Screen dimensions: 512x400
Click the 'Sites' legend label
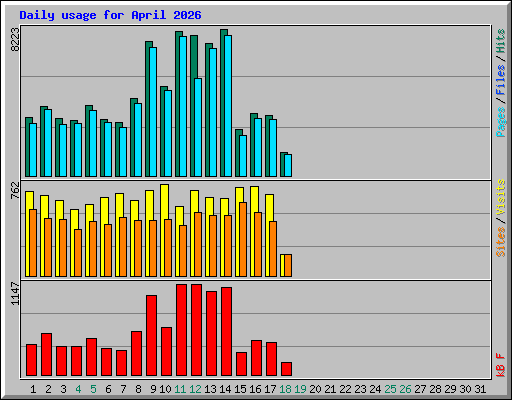click(501, 242)
